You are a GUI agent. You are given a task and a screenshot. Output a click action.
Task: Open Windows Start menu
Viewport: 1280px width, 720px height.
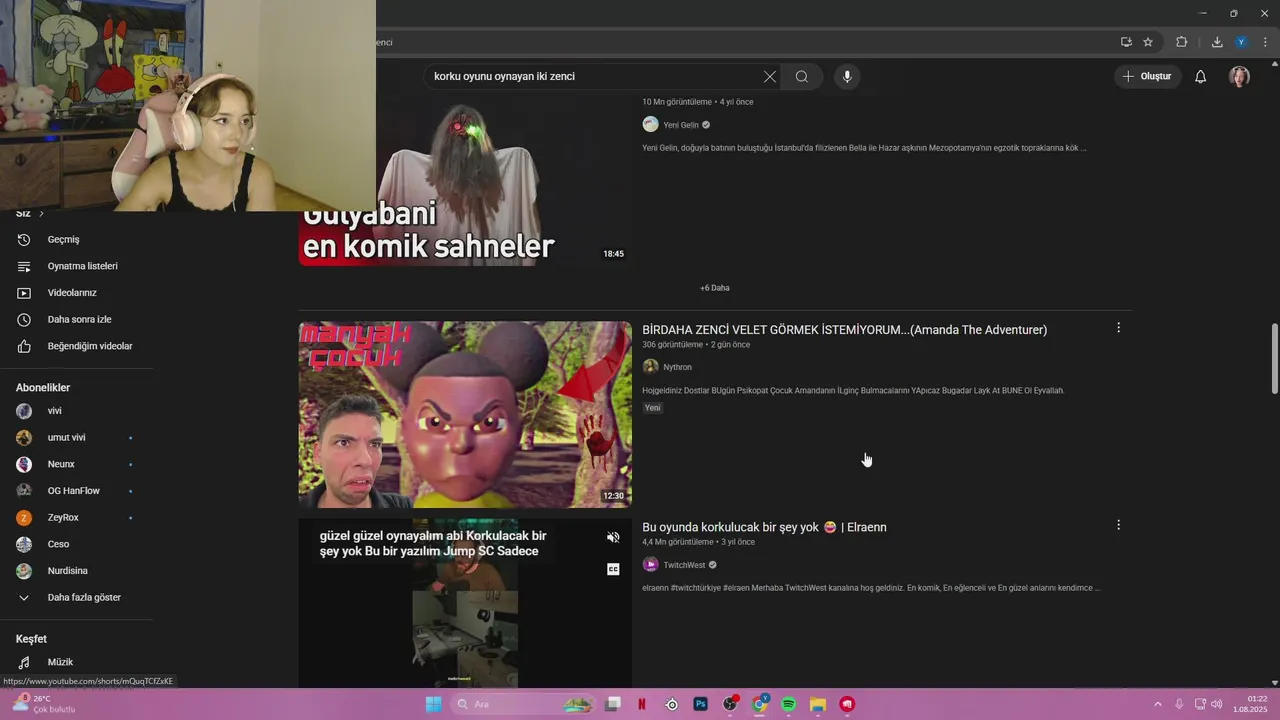pyautogui.click(x=433, y=704)
